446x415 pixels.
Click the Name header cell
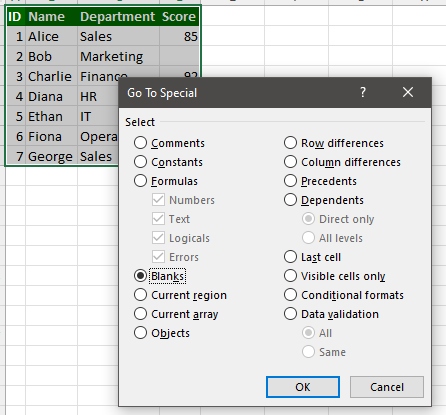coord(52,16)
